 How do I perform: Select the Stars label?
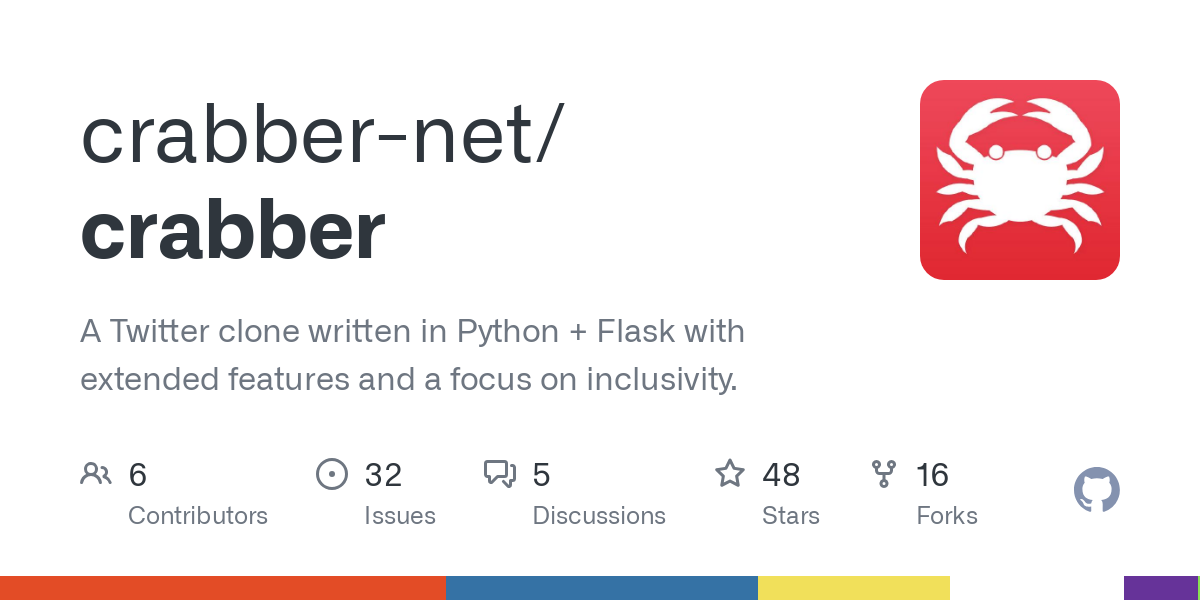tap(791, 516)
